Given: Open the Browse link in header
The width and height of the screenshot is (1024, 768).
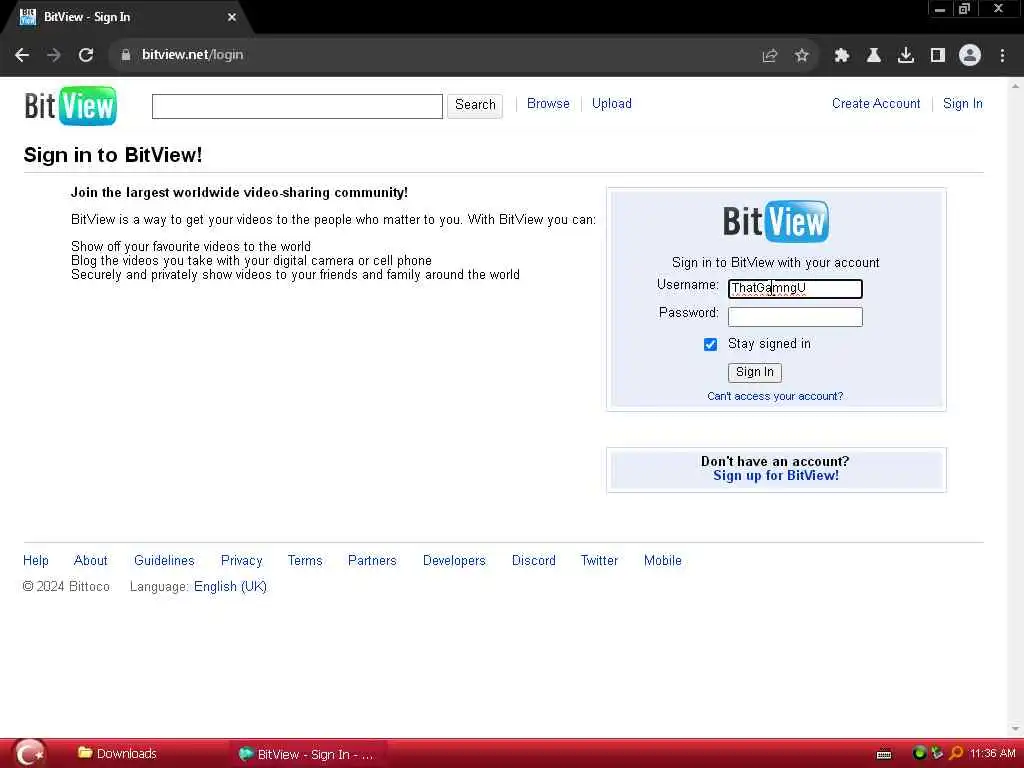Looking at the screenshot, I should click(x=548, y=104).
